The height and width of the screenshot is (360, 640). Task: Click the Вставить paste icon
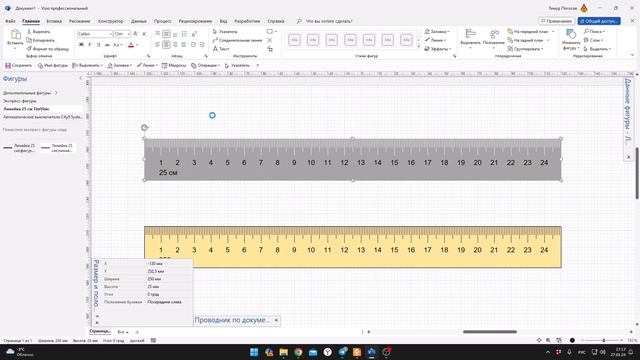[16, 35]
